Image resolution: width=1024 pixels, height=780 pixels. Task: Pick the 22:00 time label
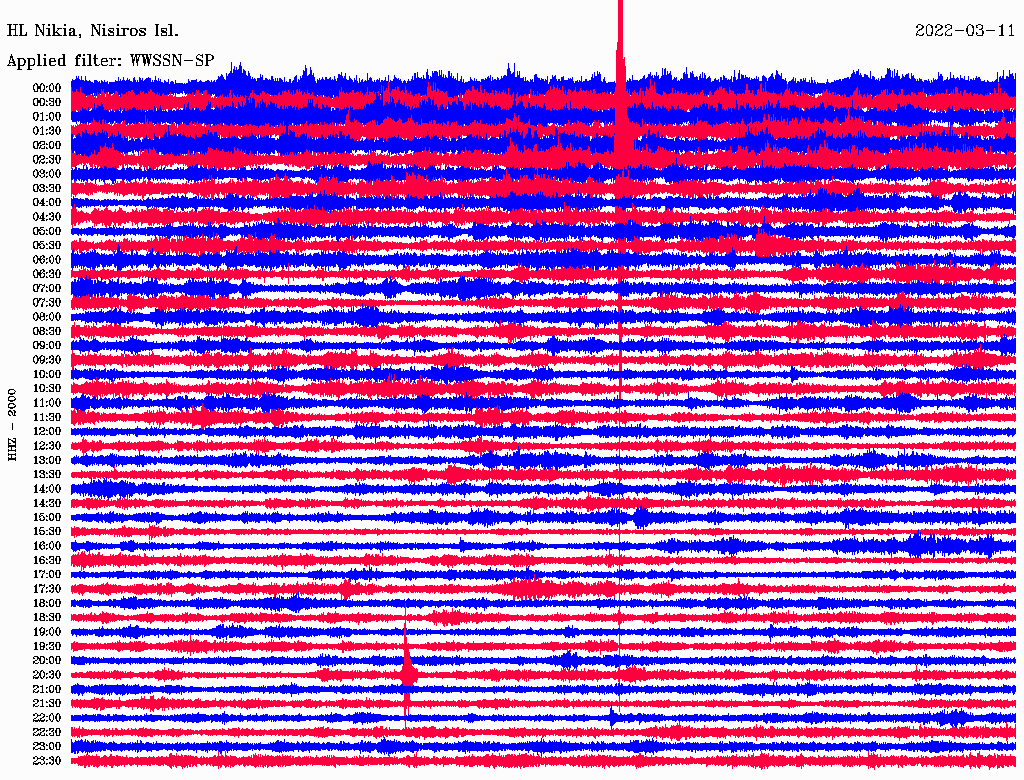point(47,718)
